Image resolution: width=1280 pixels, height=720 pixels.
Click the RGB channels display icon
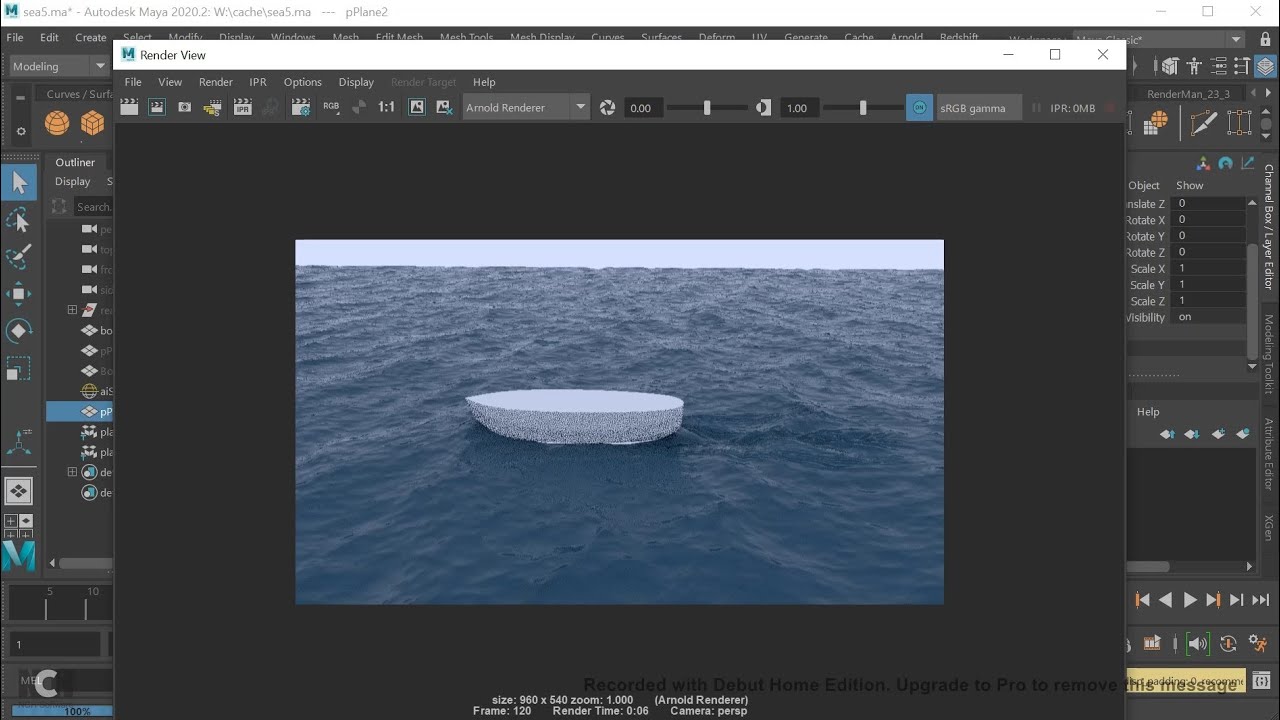pos(331,107)
